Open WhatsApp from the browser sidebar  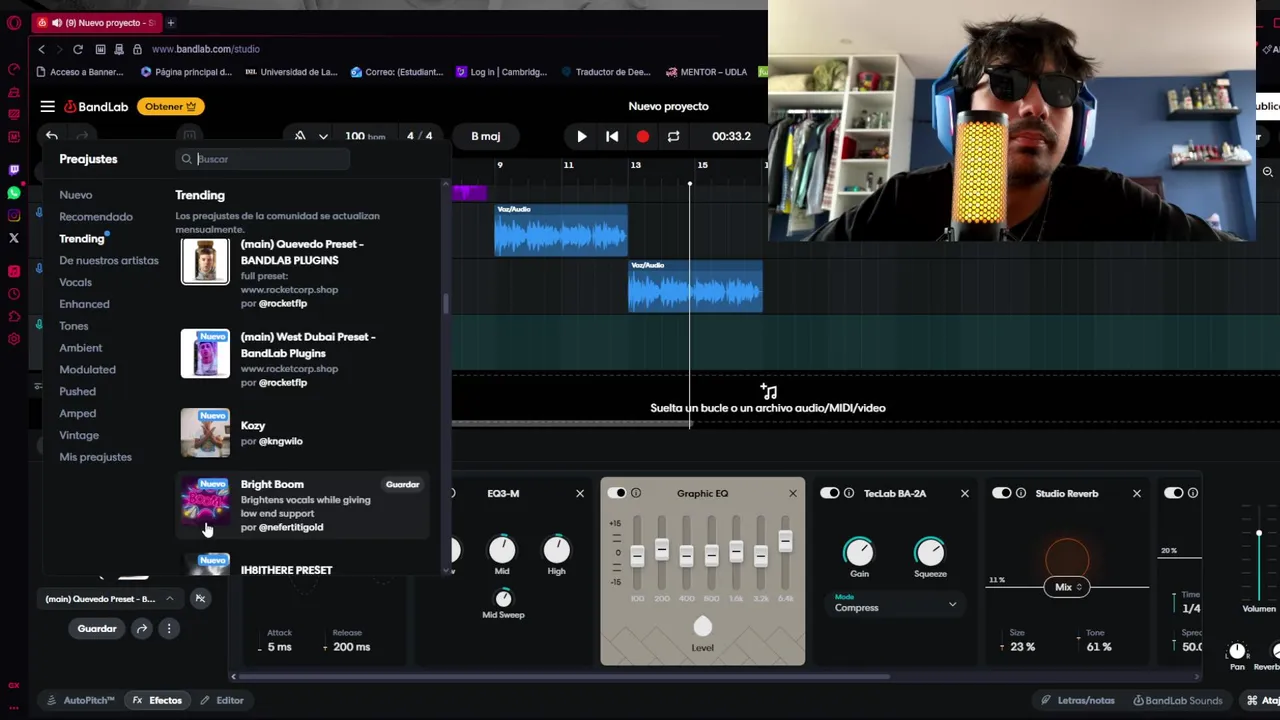(13, 192)
